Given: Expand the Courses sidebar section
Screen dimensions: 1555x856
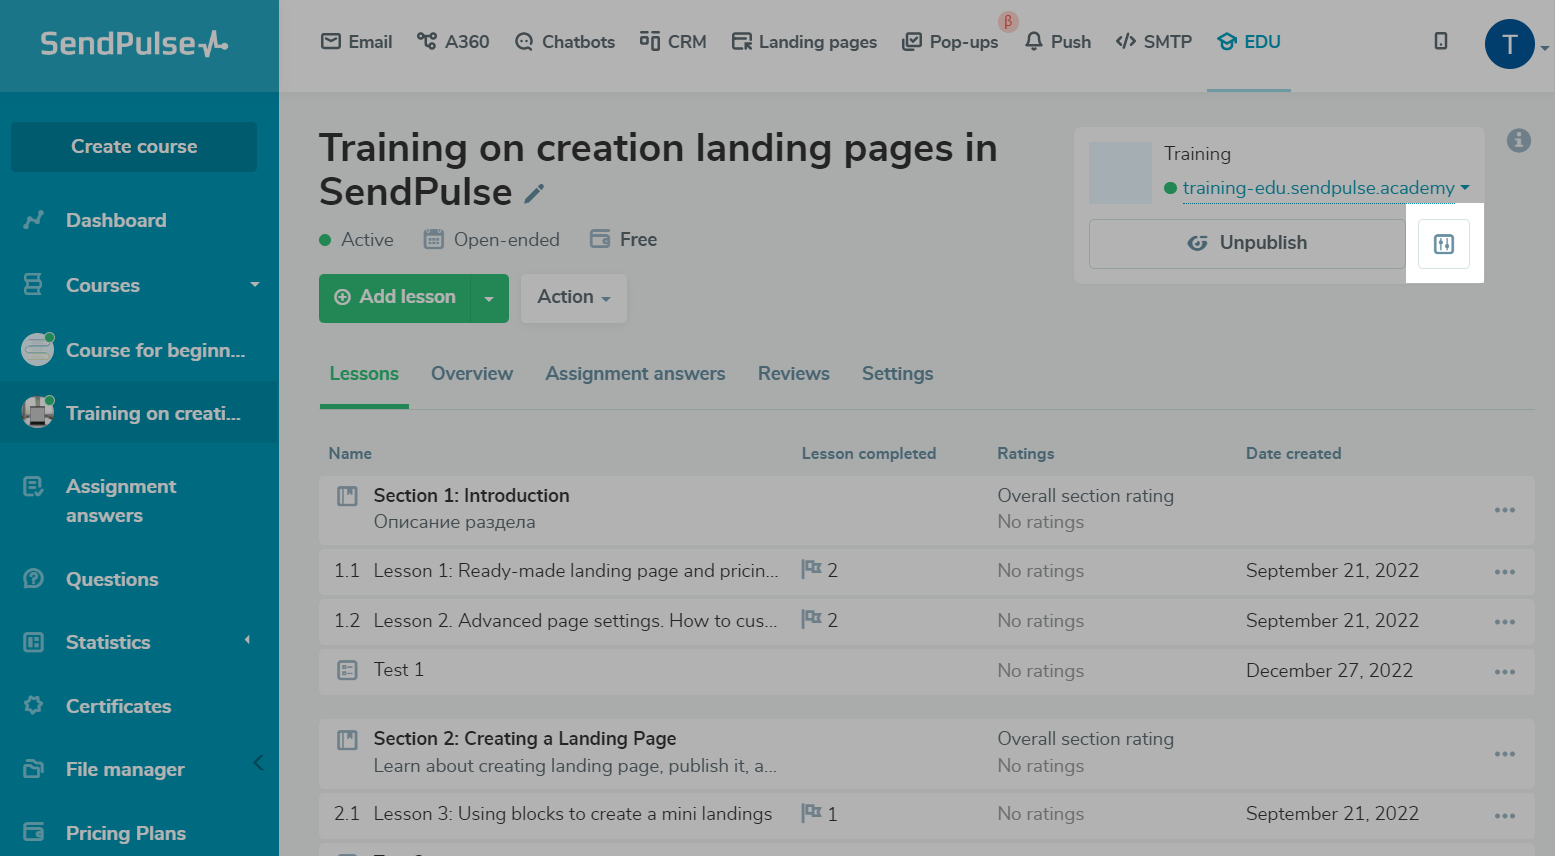Looking at the screenshot, I should (x=255, y=285).
